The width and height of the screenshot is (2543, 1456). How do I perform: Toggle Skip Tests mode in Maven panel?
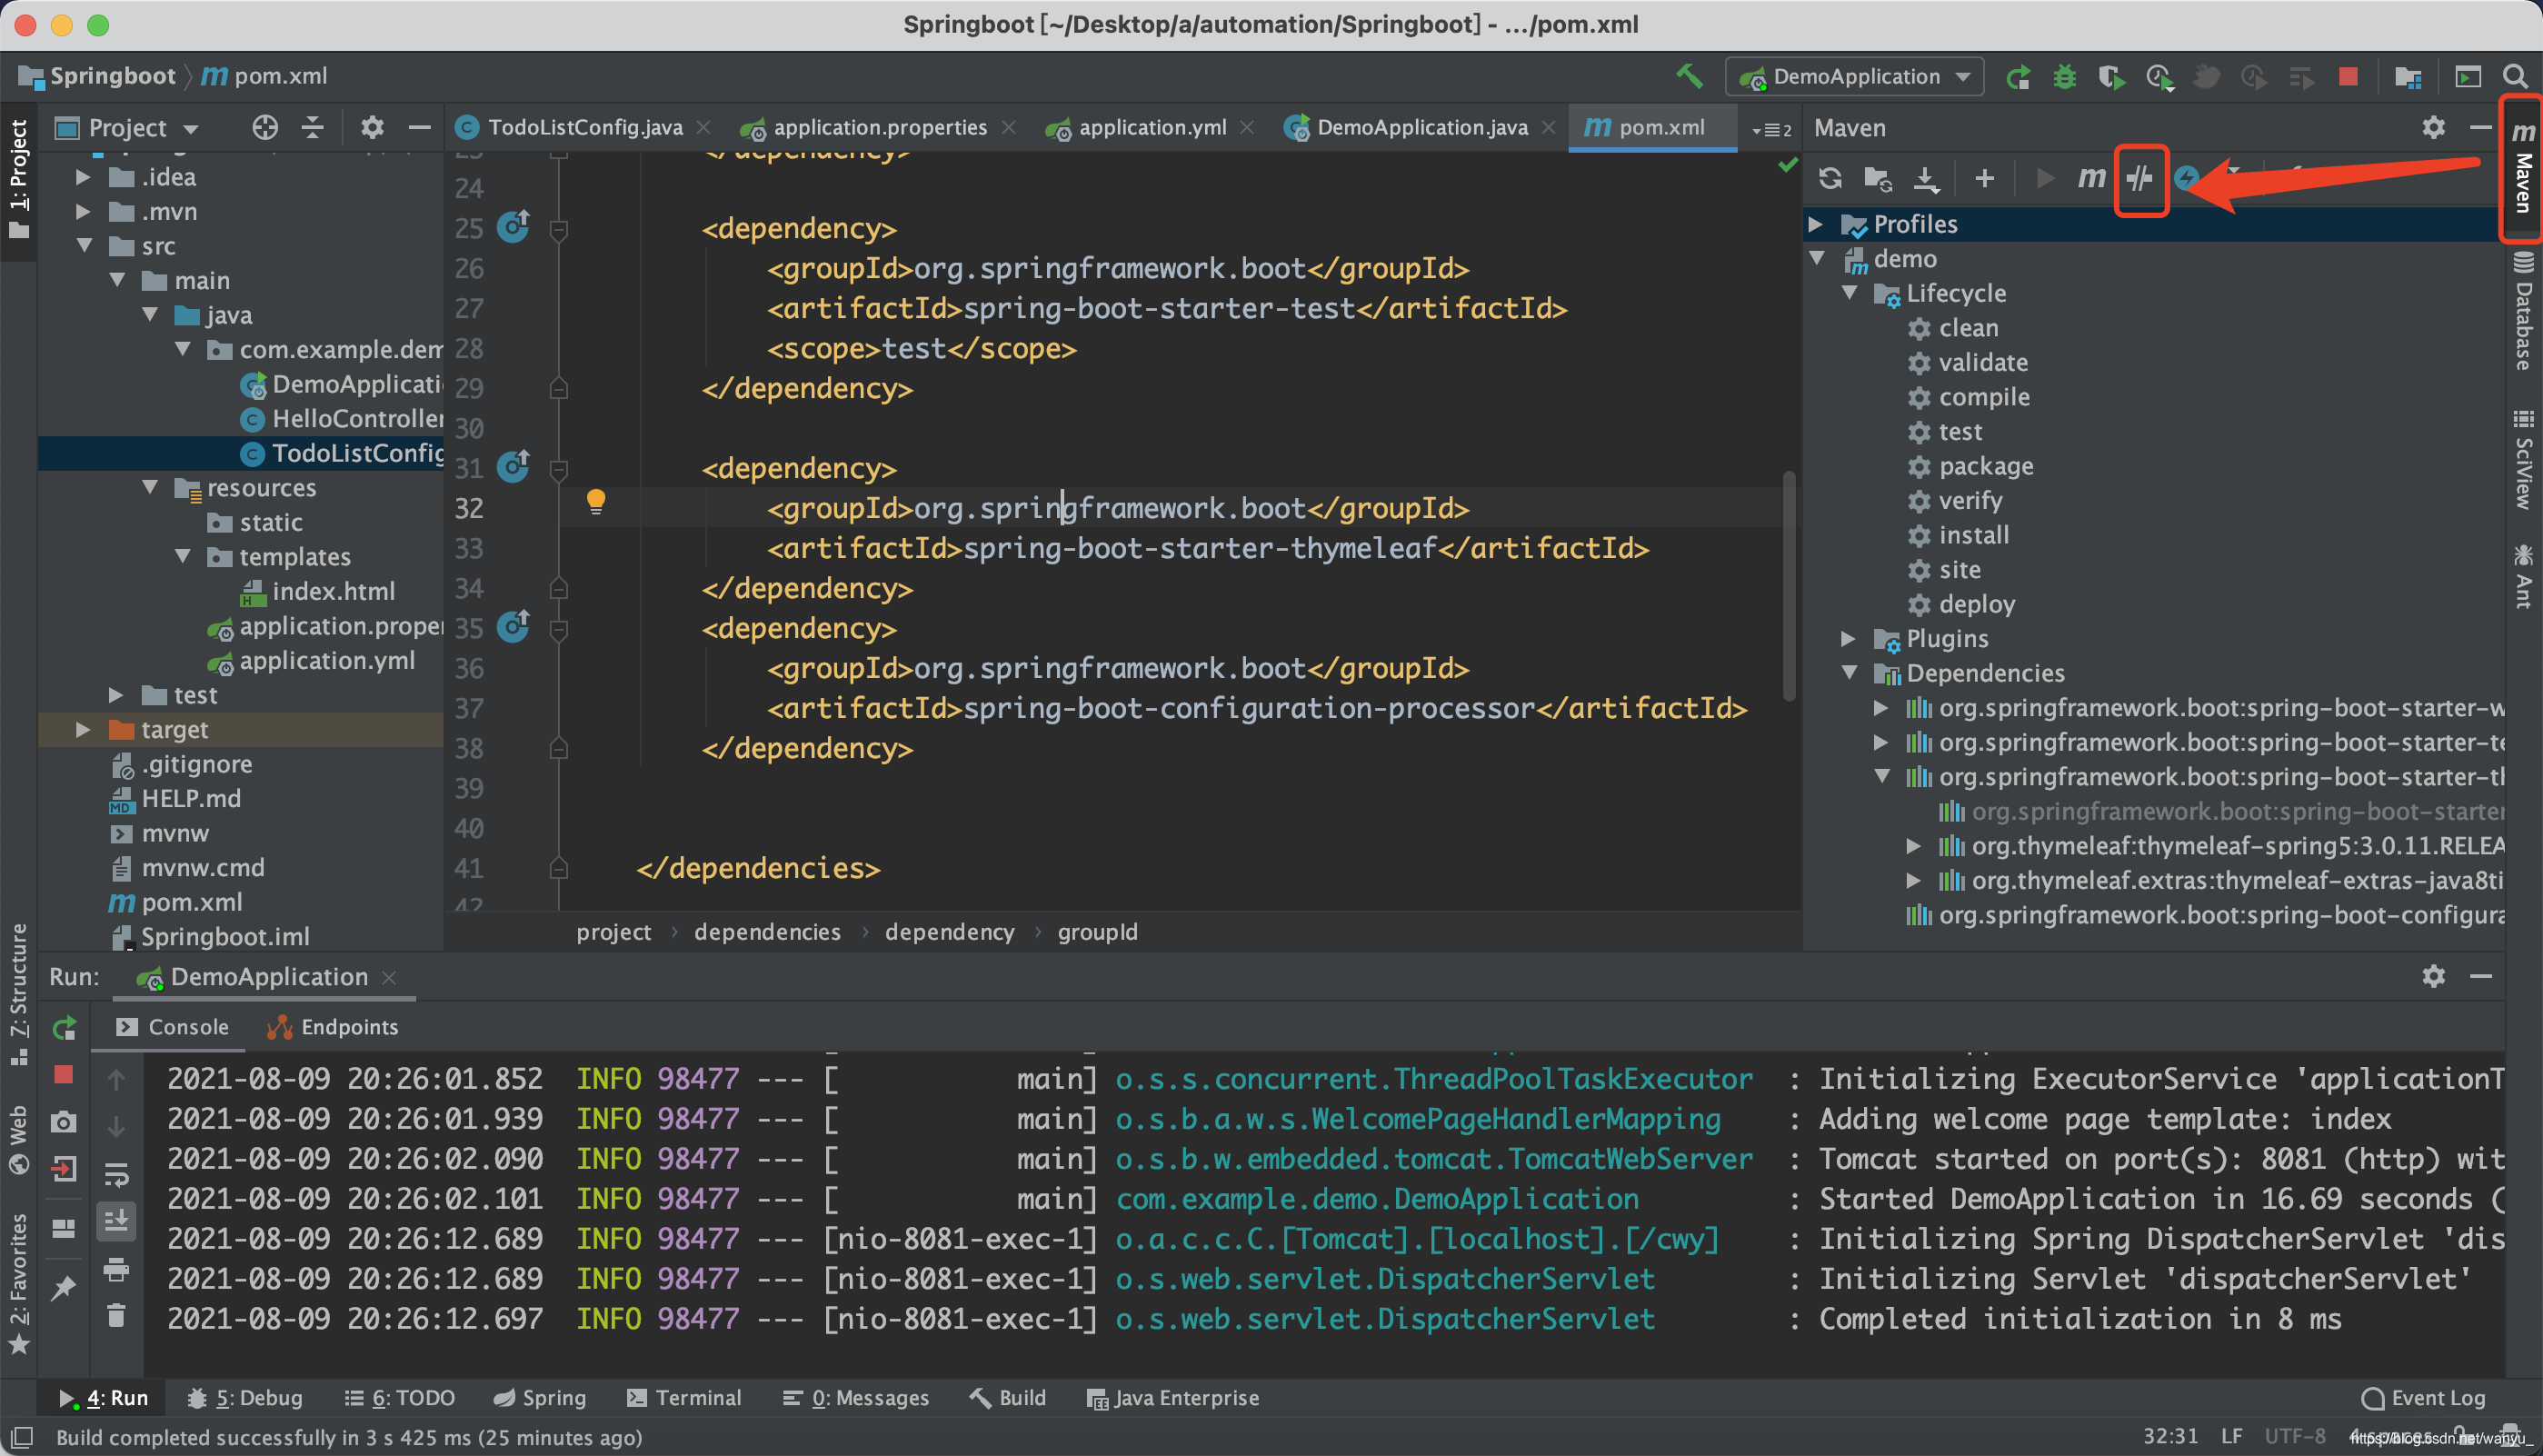click(x=2141, y=178)
